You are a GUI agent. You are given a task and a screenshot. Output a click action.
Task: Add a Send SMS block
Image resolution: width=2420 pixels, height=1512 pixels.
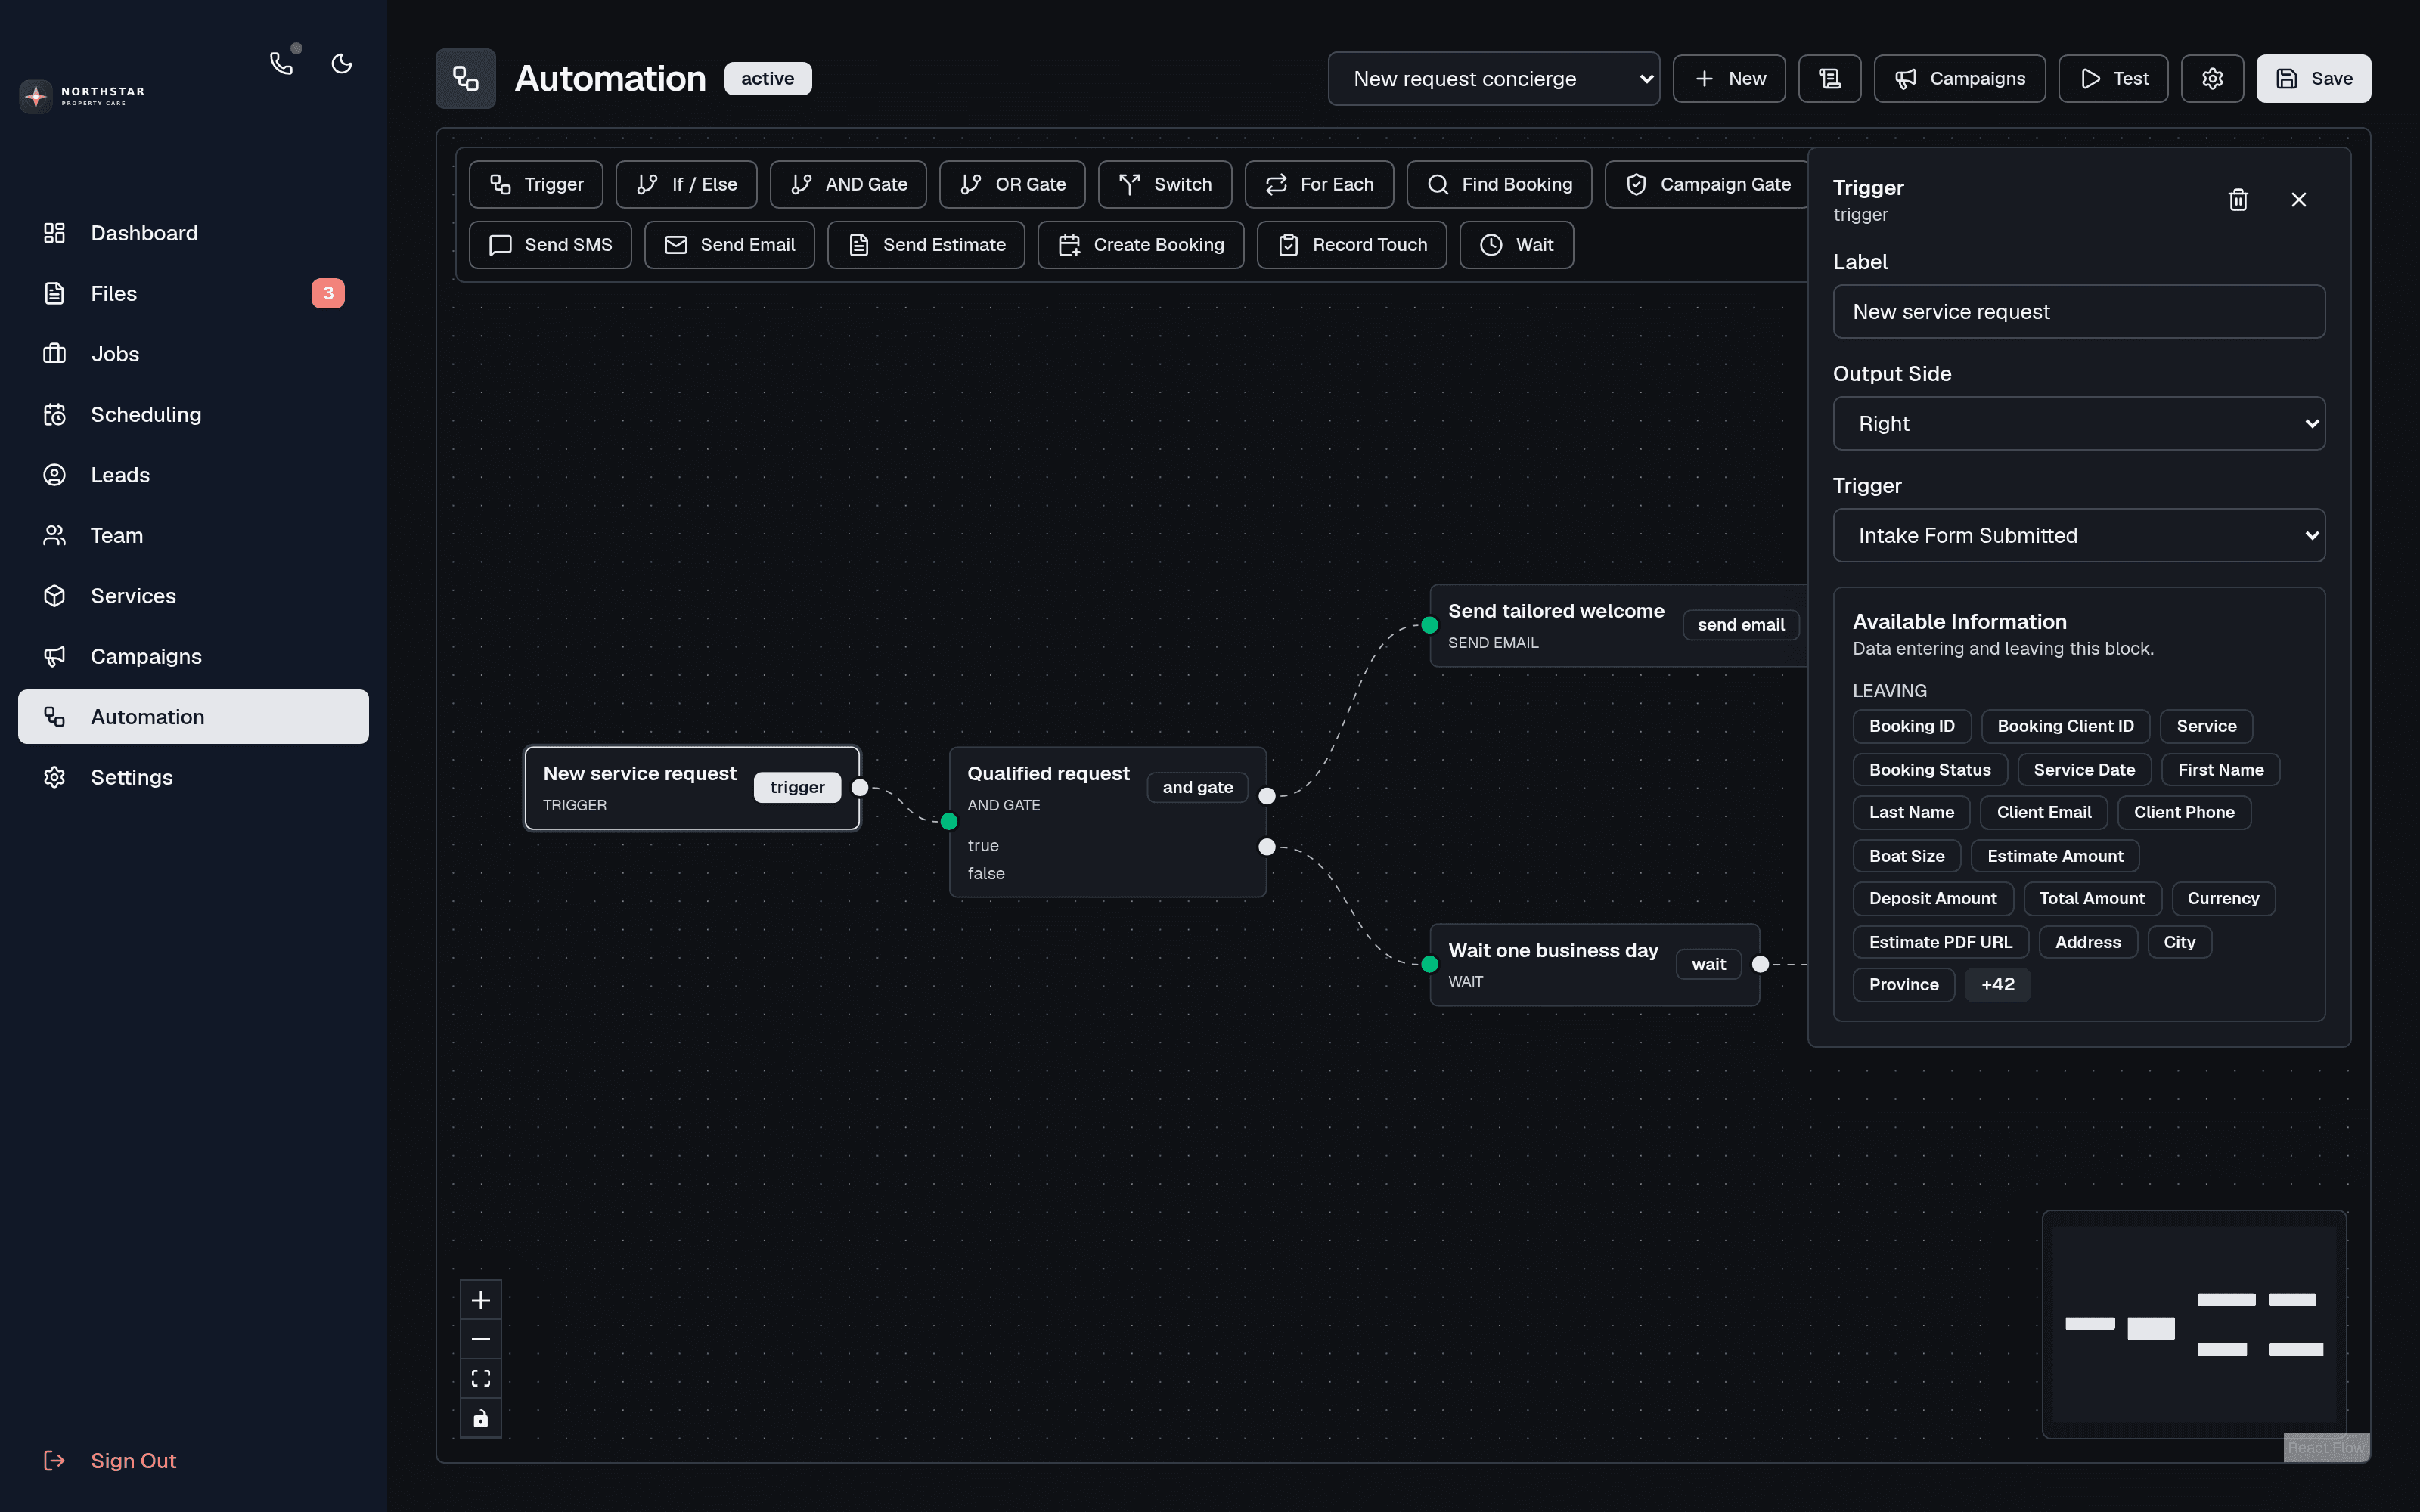pos(550,245)
